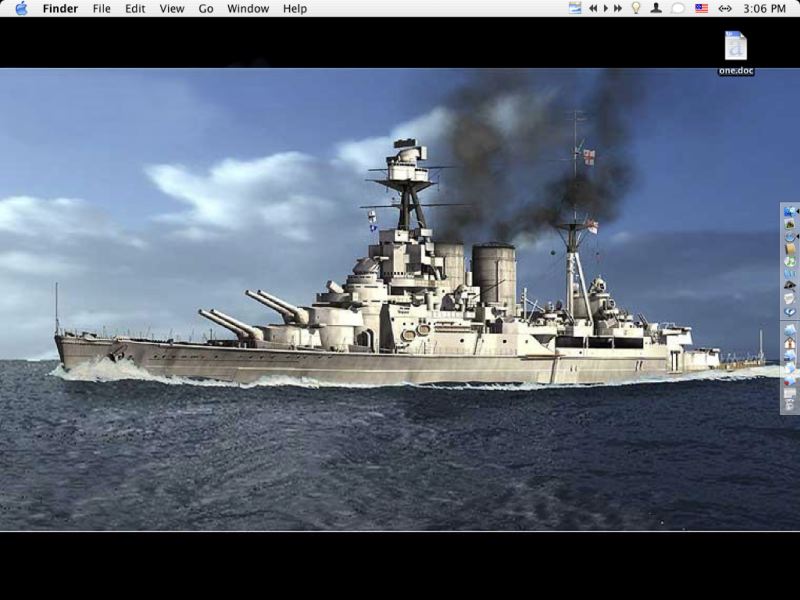Screen dimensions: 800x600
Task: Open the US flag input menu
Action: pos(701,8)
